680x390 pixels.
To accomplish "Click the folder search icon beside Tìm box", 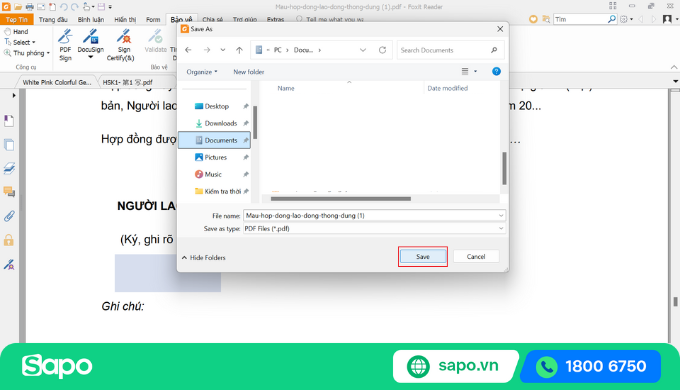I will click(546, 19).
